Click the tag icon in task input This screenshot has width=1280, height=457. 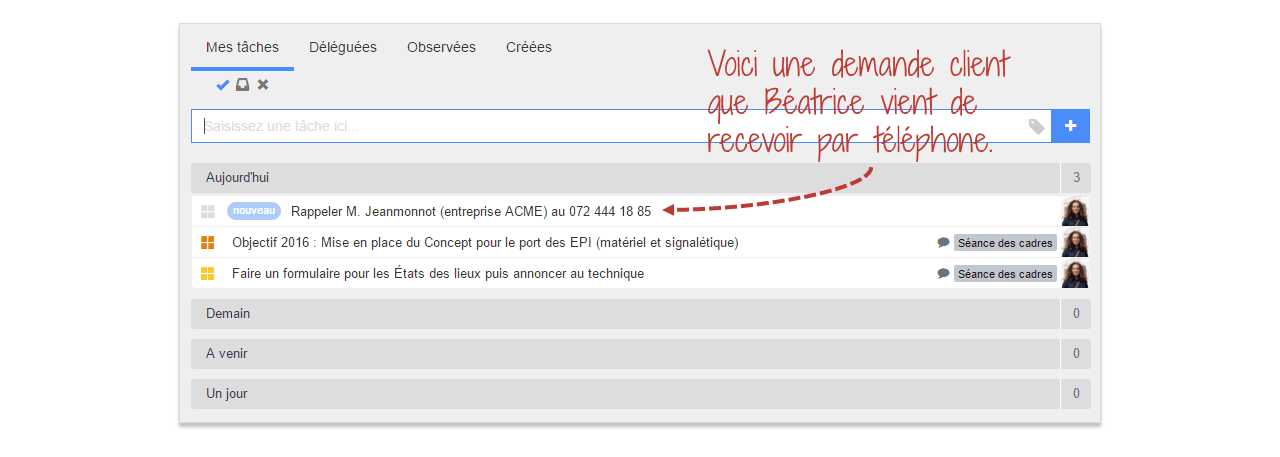1037,126
